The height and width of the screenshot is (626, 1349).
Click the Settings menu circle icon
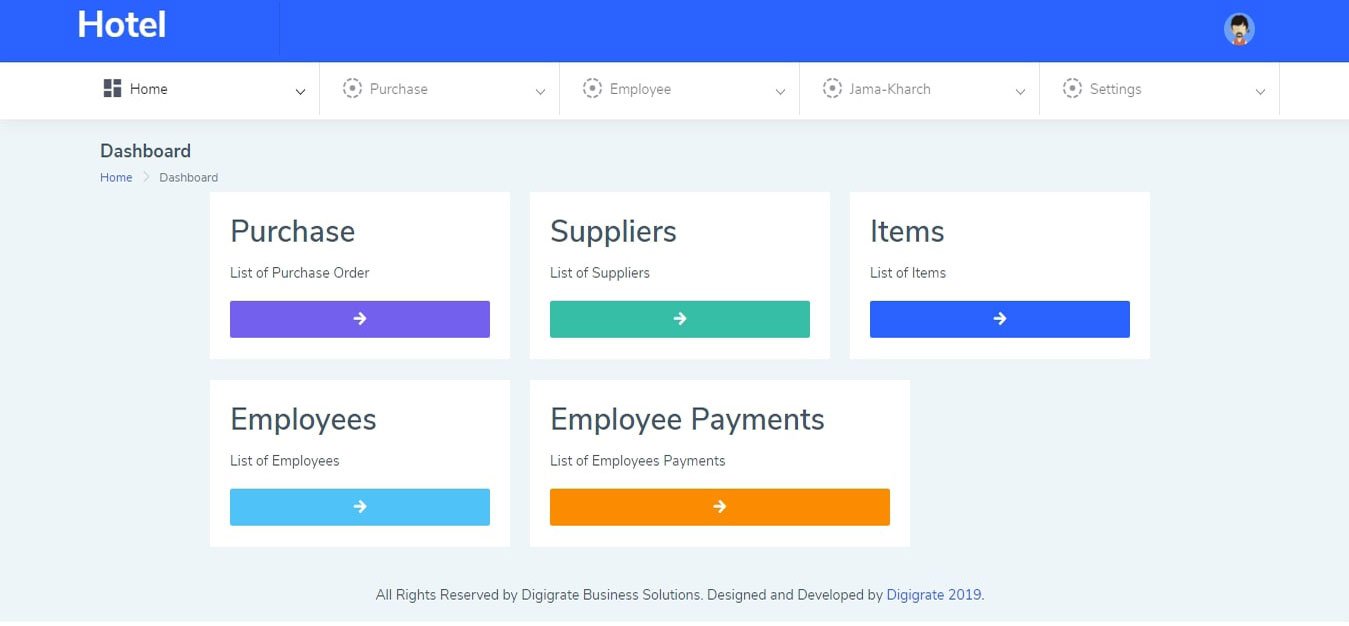[x=1072, y=89]
